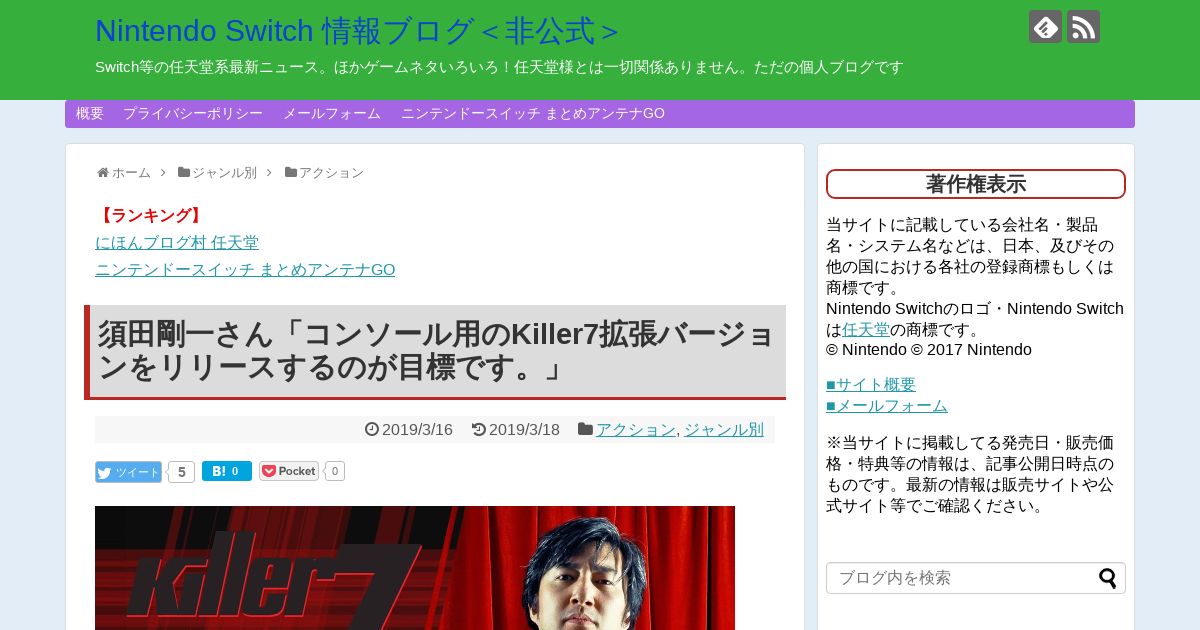1200x630 pixels.
Task: Click the Pocket count 0 bubble
Action: [335, 471]
